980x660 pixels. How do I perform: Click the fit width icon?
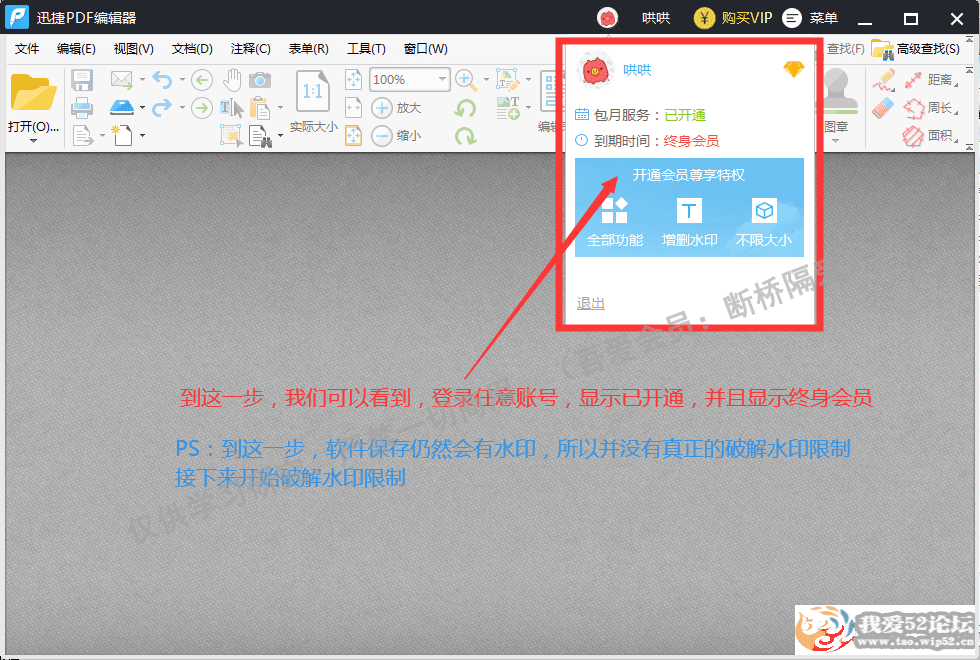pos(353,108)
